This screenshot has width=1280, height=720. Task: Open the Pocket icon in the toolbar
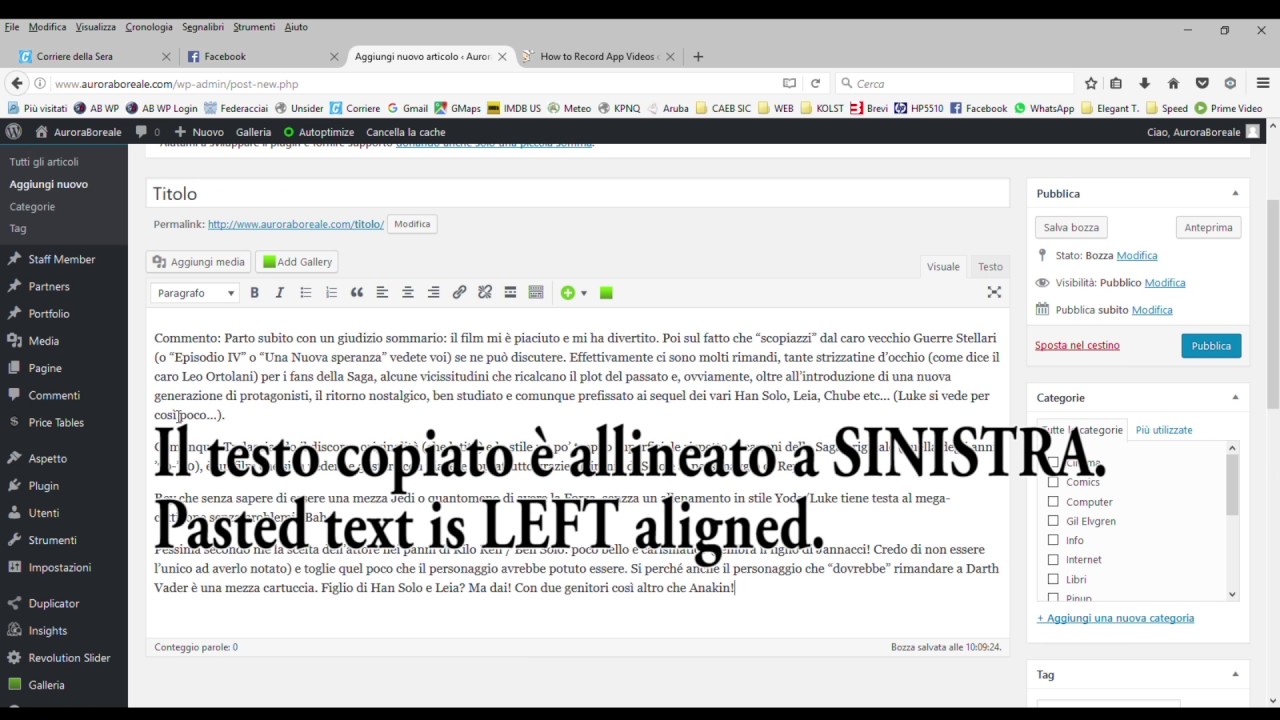click(1202, 84)
